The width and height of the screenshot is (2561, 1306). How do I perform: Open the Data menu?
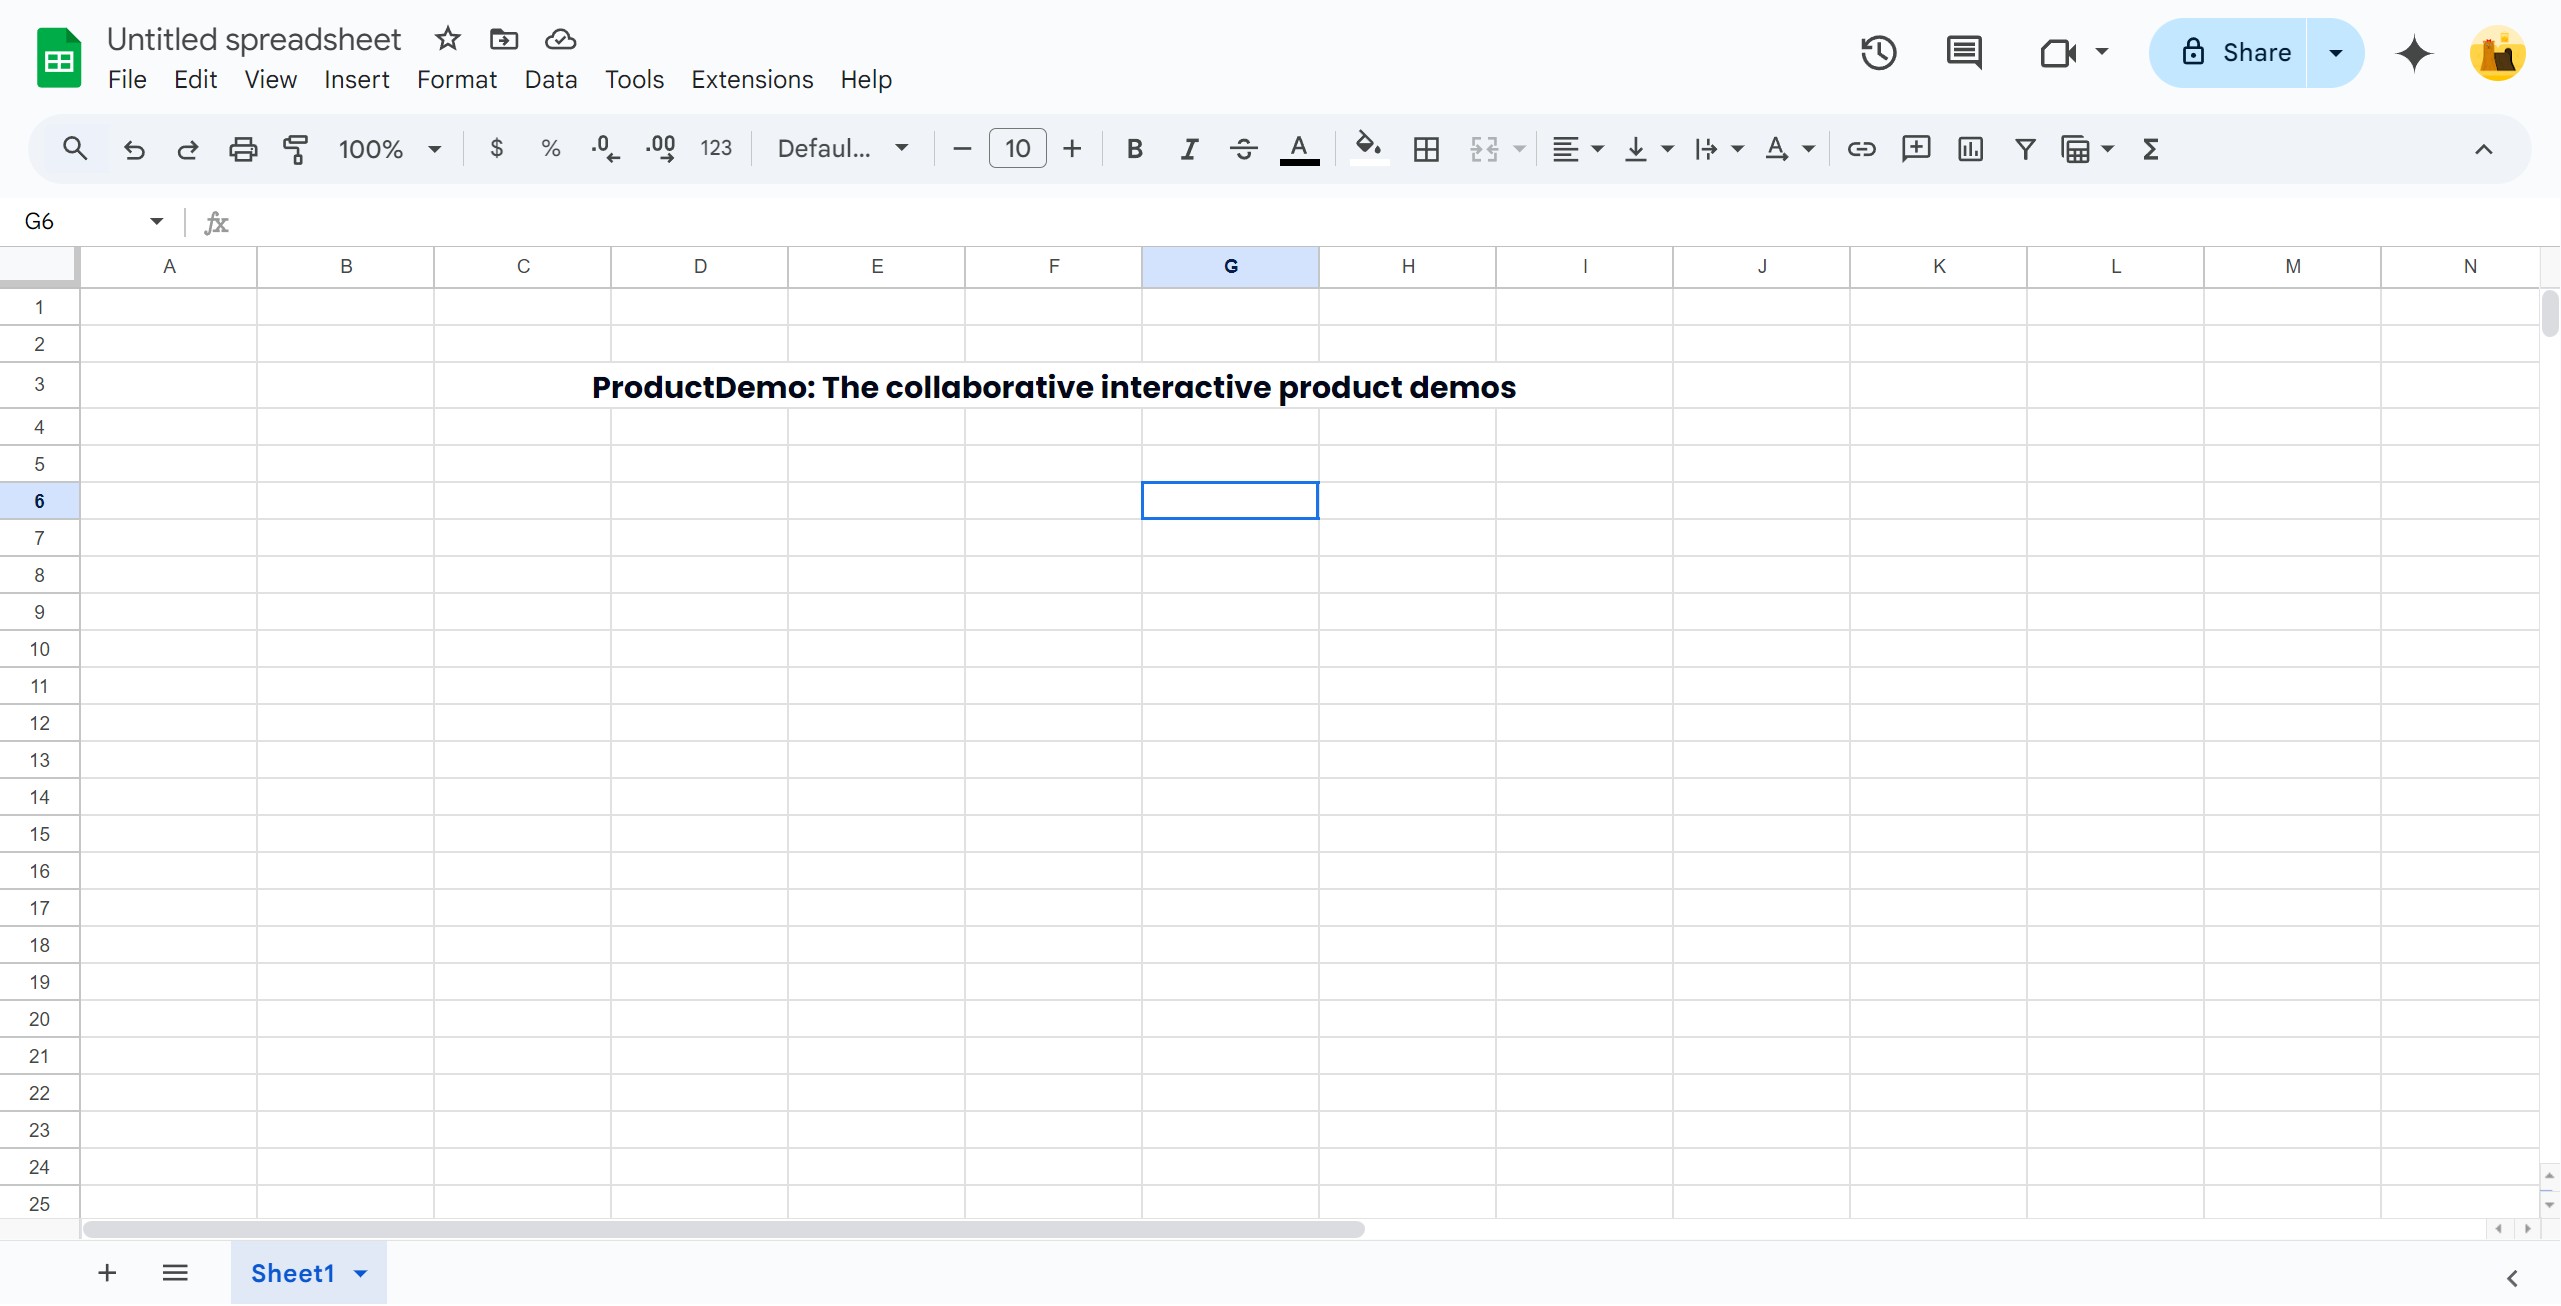(x=551, y=79)
